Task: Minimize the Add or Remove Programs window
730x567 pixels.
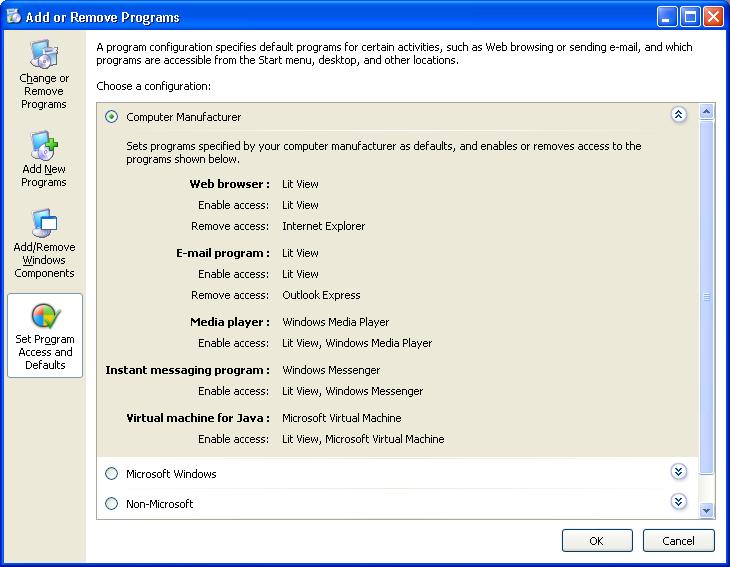Action: [x=666, y=17]
